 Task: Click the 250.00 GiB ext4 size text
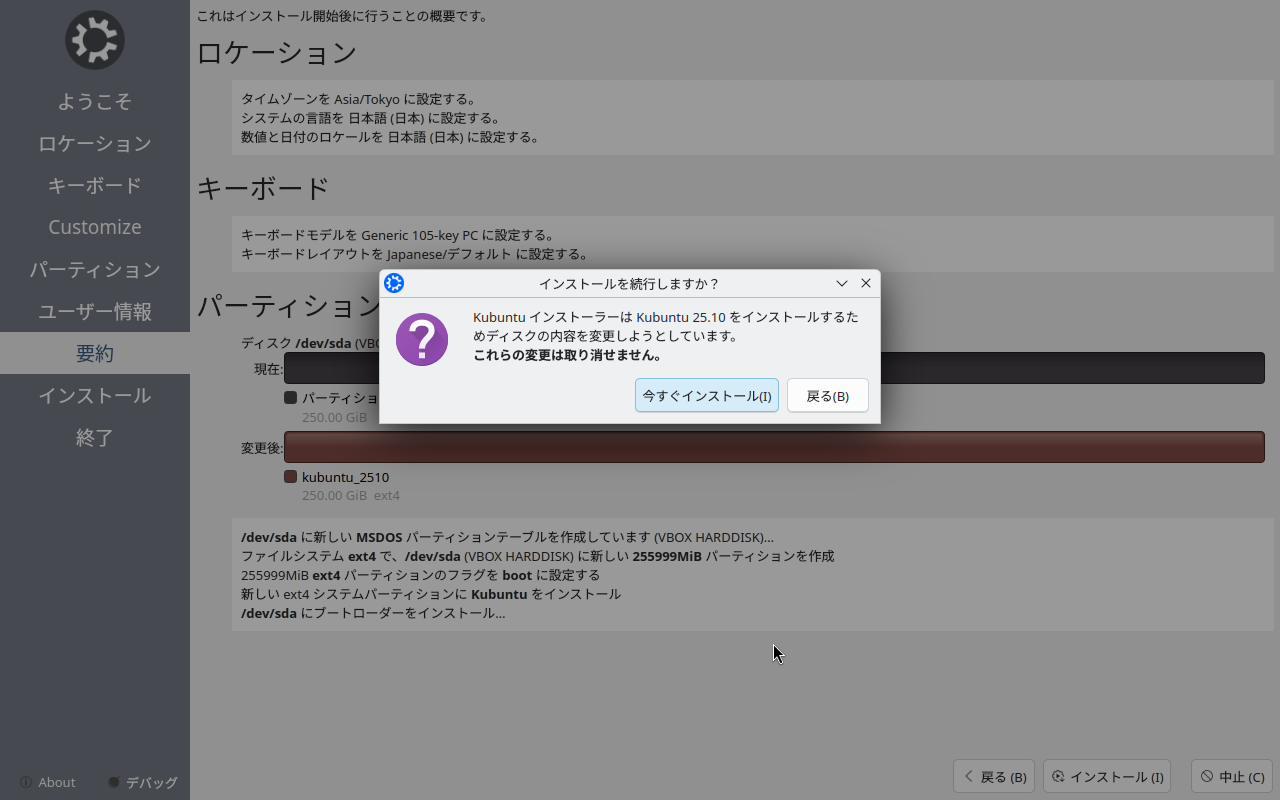click(x=351, y=495)
